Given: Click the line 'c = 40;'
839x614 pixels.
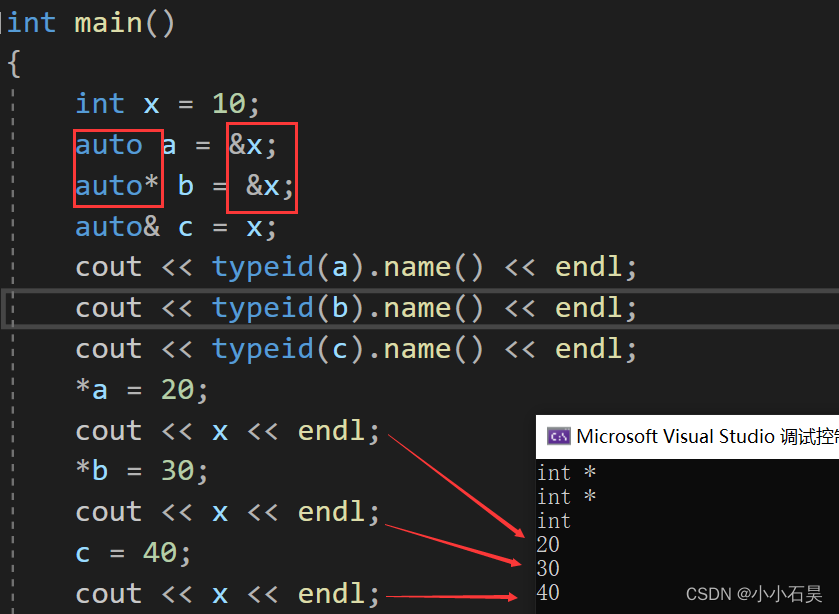Looking at the screenshot, I should click(133, 554).
